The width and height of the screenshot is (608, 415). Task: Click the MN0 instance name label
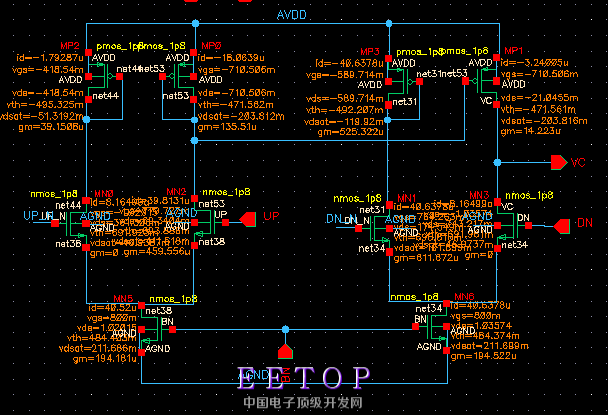104,194
